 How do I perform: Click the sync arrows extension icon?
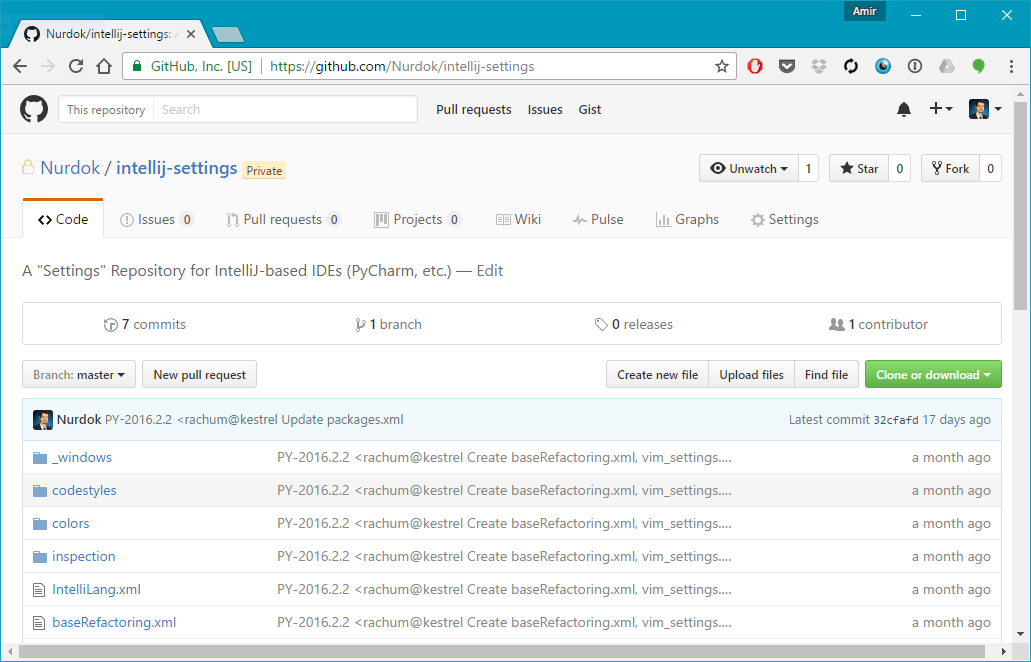(851, 66)
